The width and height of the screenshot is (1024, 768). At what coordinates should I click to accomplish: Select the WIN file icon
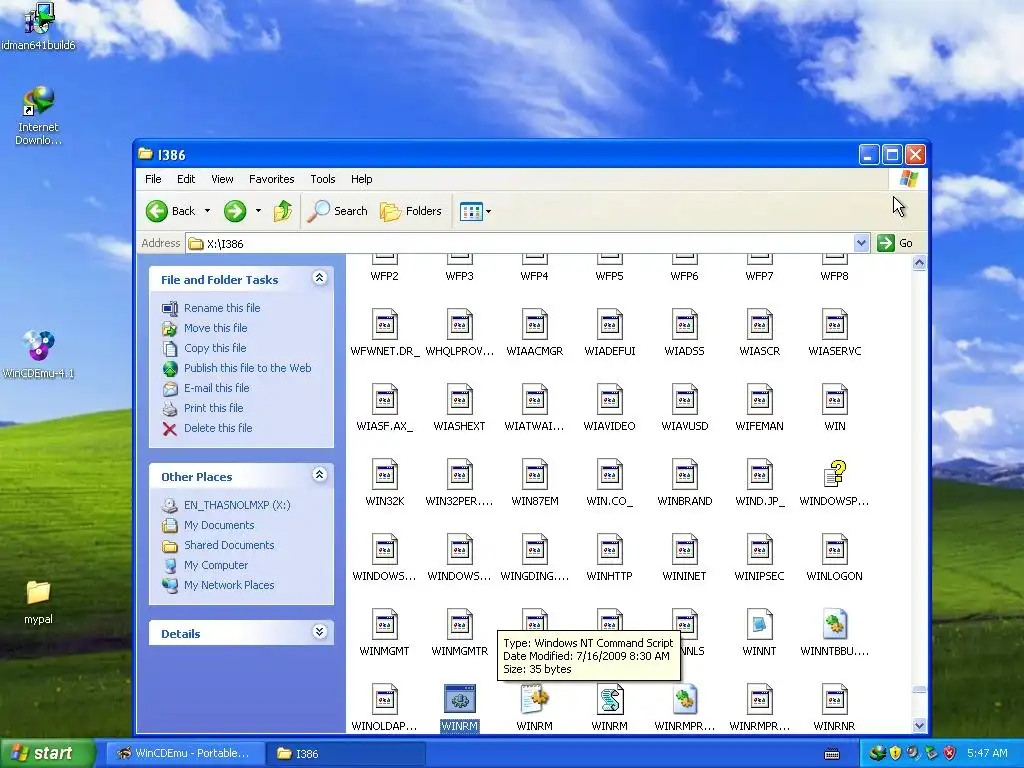pyautogui.click(x=835, y=400)
